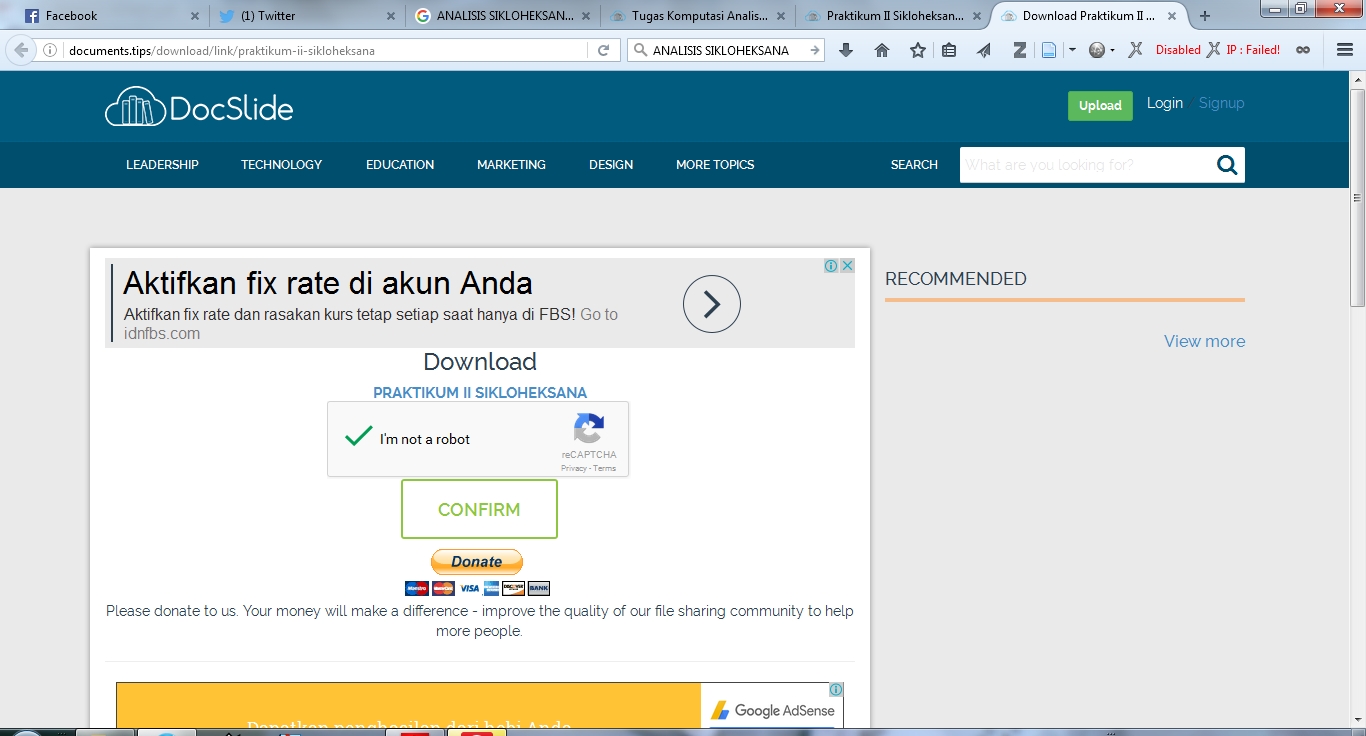Expand the MORE TOPICS menu
Viewport: 1366px width, 736px height.
pos(714,165)
